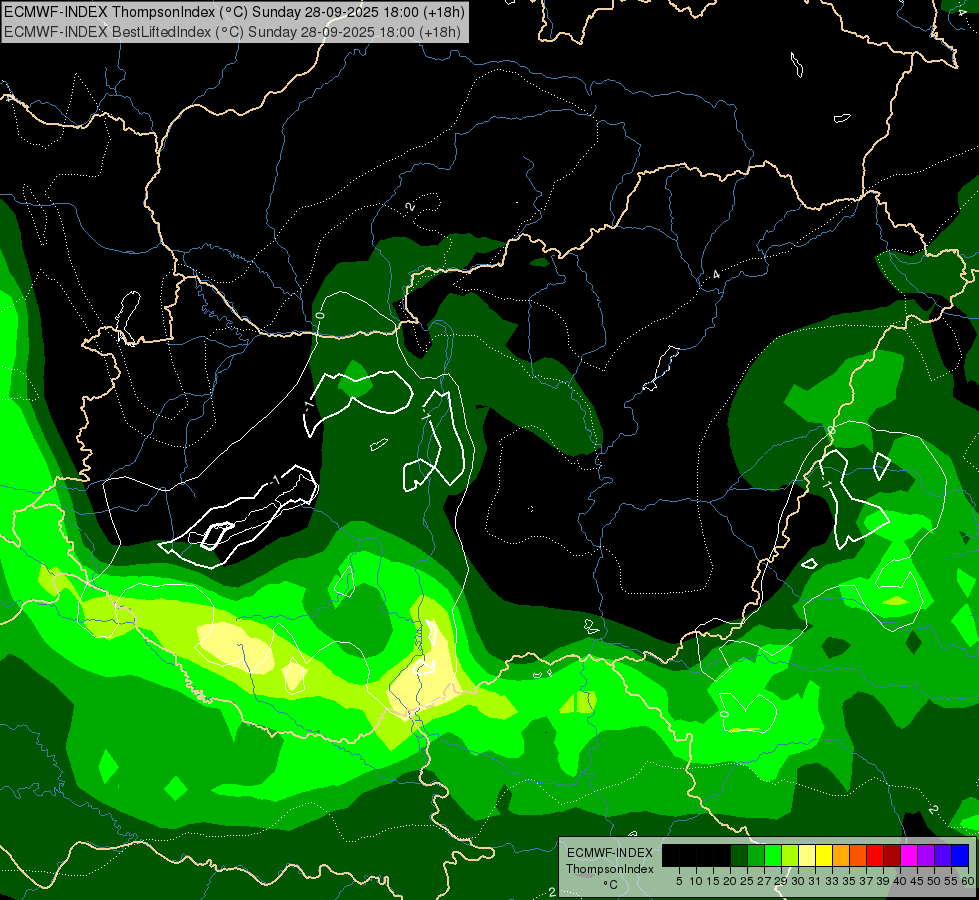Click the BestLiftedIndex forecast title line
This screenshot has height=900, width=979.
click(232, 32)
